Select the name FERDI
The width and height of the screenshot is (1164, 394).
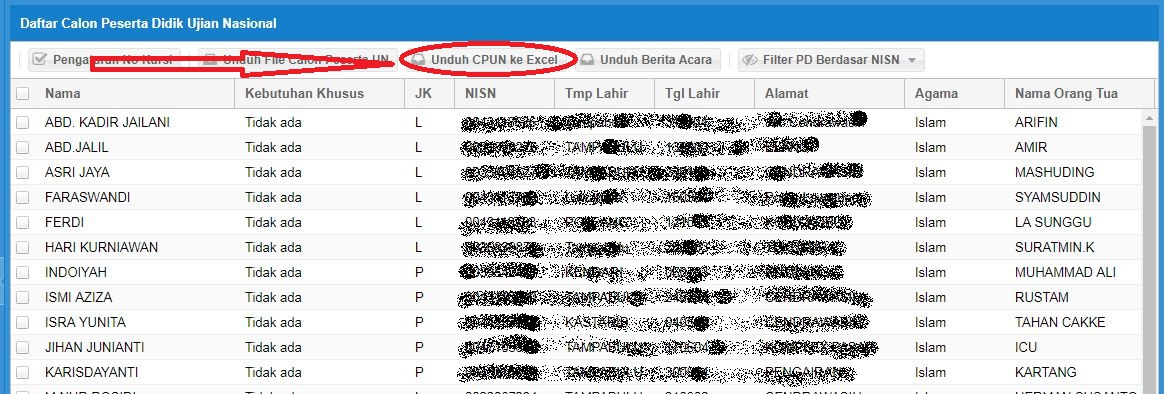64,223
